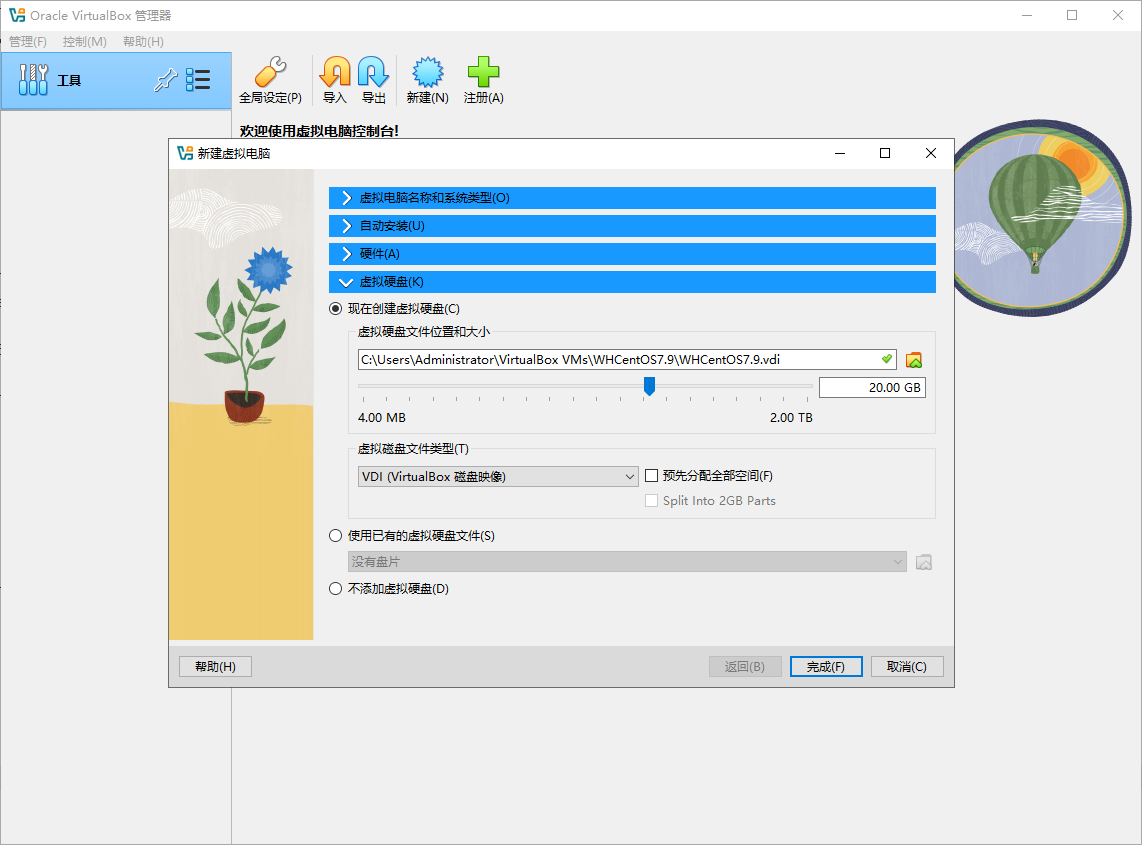Browse for virtual disk file location folder icon
Image resolution: width=1142 pixels, height=845 pixels.
[914, 360]
